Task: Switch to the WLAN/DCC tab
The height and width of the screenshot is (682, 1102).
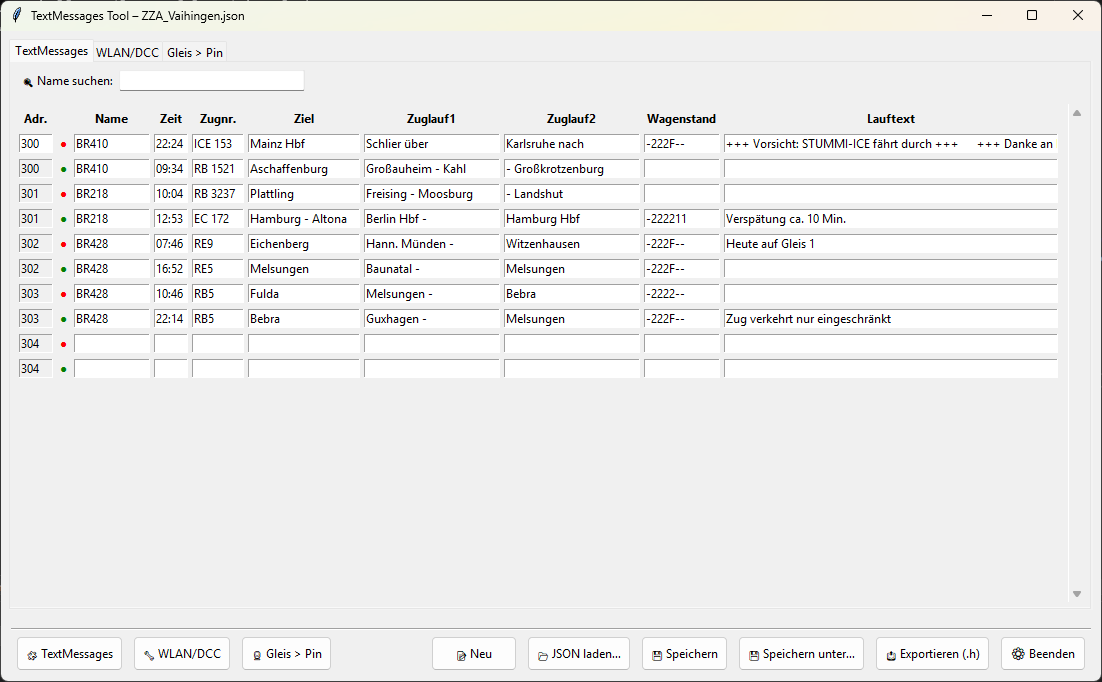Action: 128,53
